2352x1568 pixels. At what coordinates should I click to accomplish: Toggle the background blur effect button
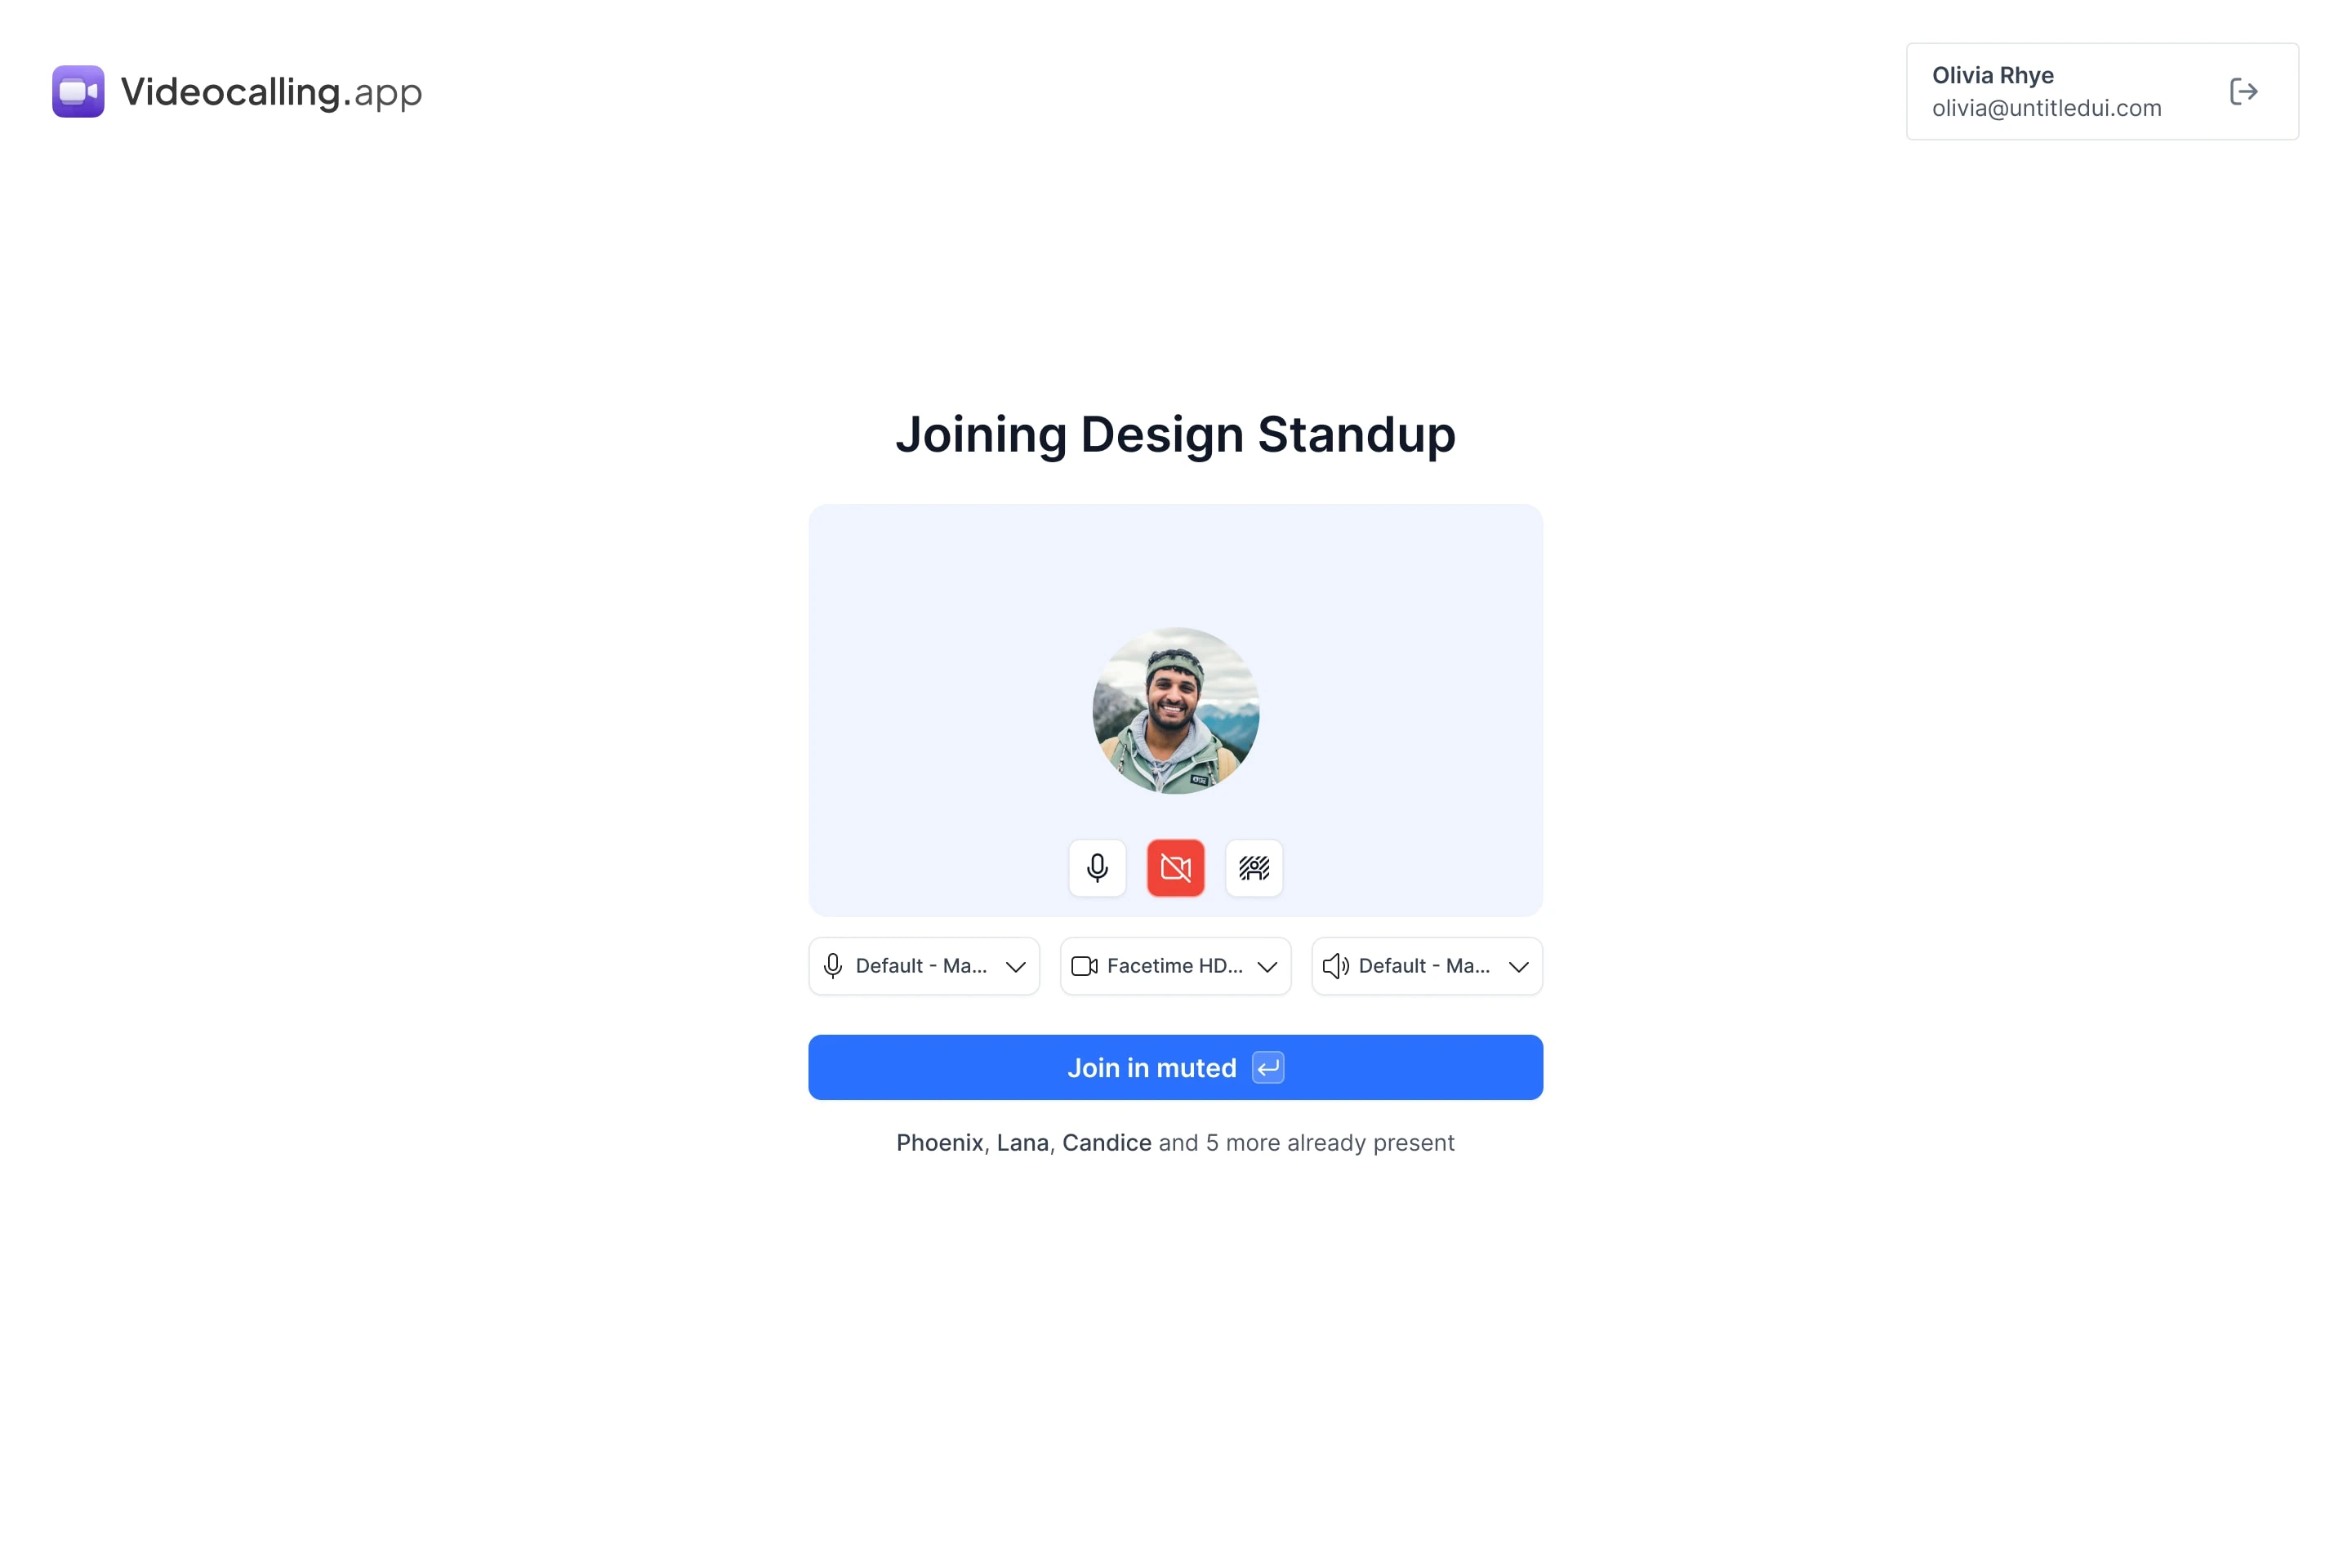pos(1253,867)
